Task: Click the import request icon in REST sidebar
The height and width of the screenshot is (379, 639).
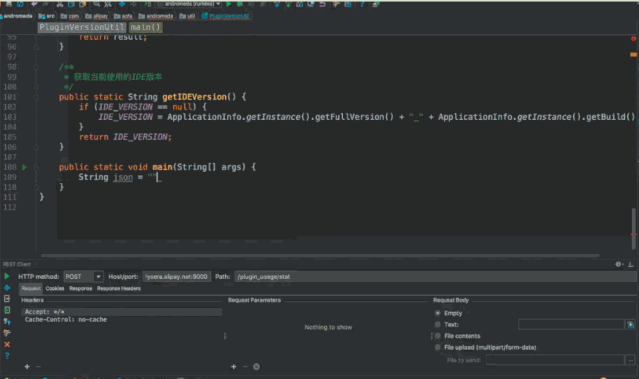Action: [7, 310]
